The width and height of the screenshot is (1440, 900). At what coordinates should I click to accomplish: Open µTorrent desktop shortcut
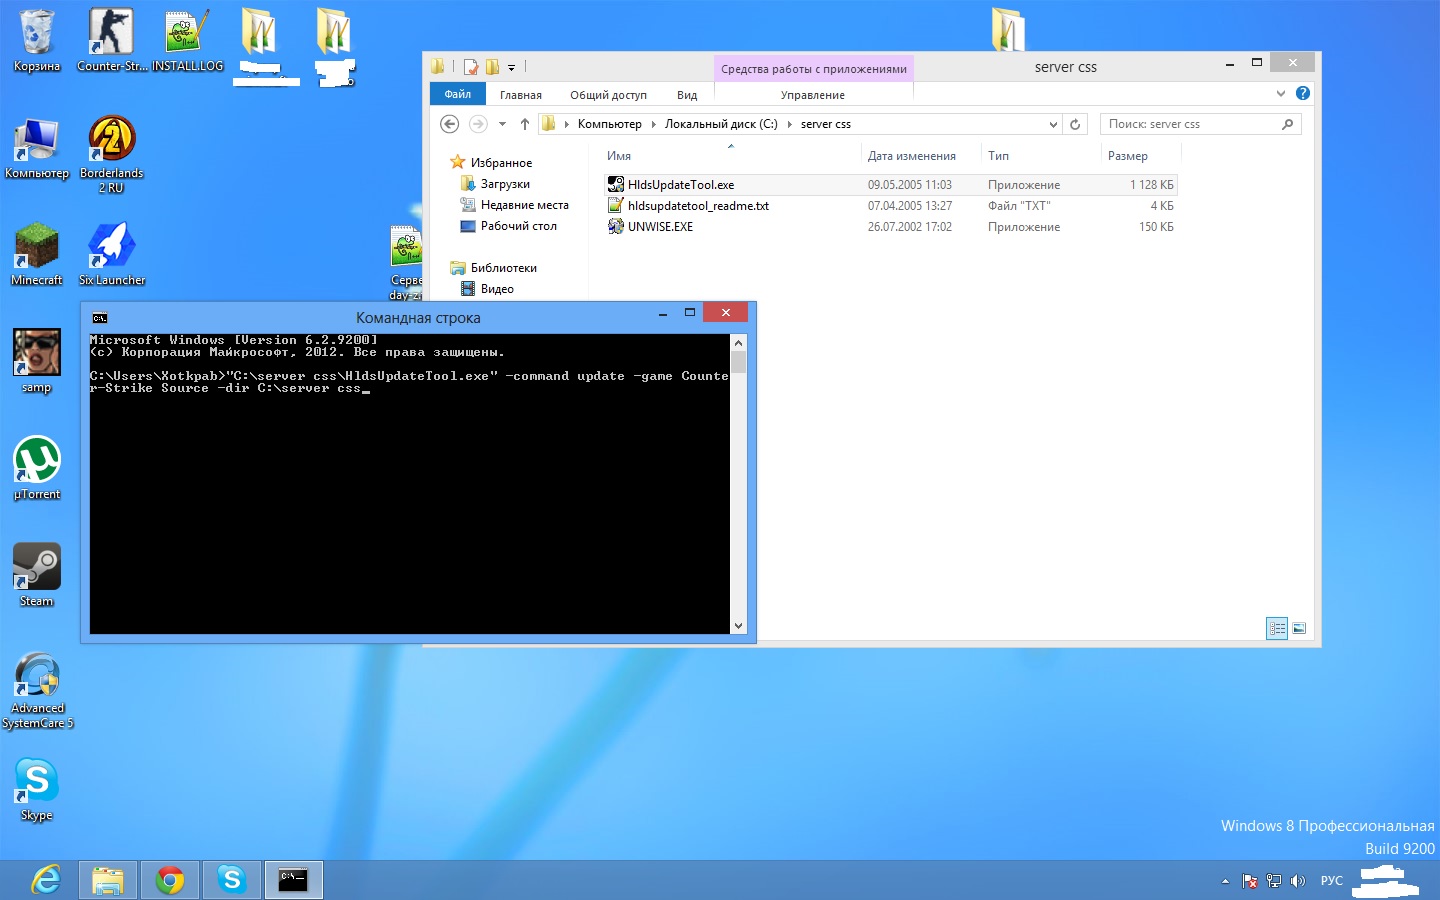37,468
